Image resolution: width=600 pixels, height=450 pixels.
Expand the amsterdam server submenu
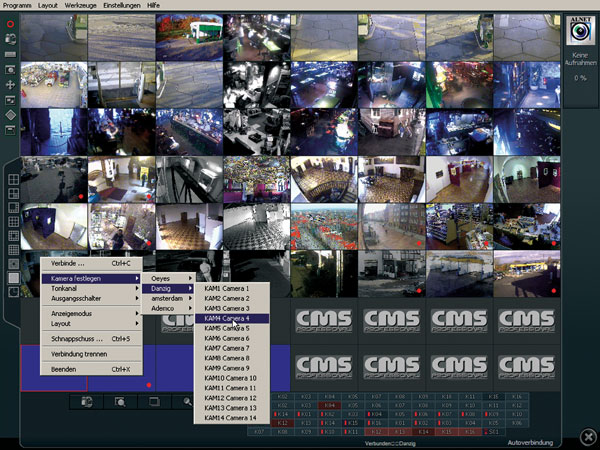point(169,298)
